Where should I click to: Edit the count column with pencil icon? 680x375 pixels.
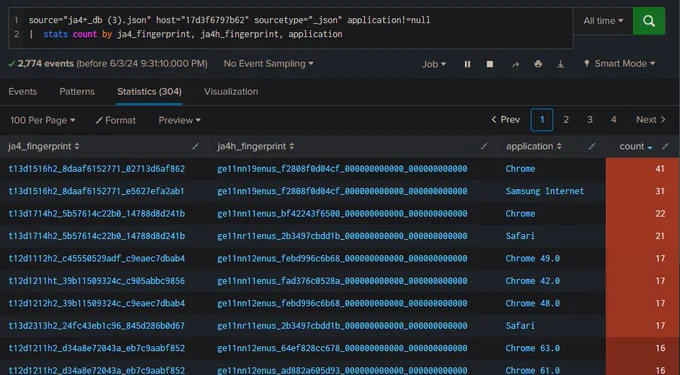[x=666, y=147]
